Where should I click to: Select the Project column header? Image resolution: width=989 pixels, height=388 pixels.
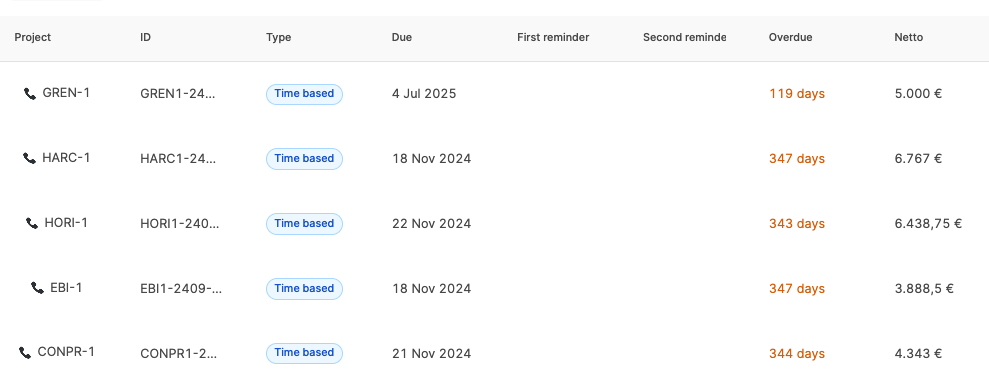[x=33, y=37]
